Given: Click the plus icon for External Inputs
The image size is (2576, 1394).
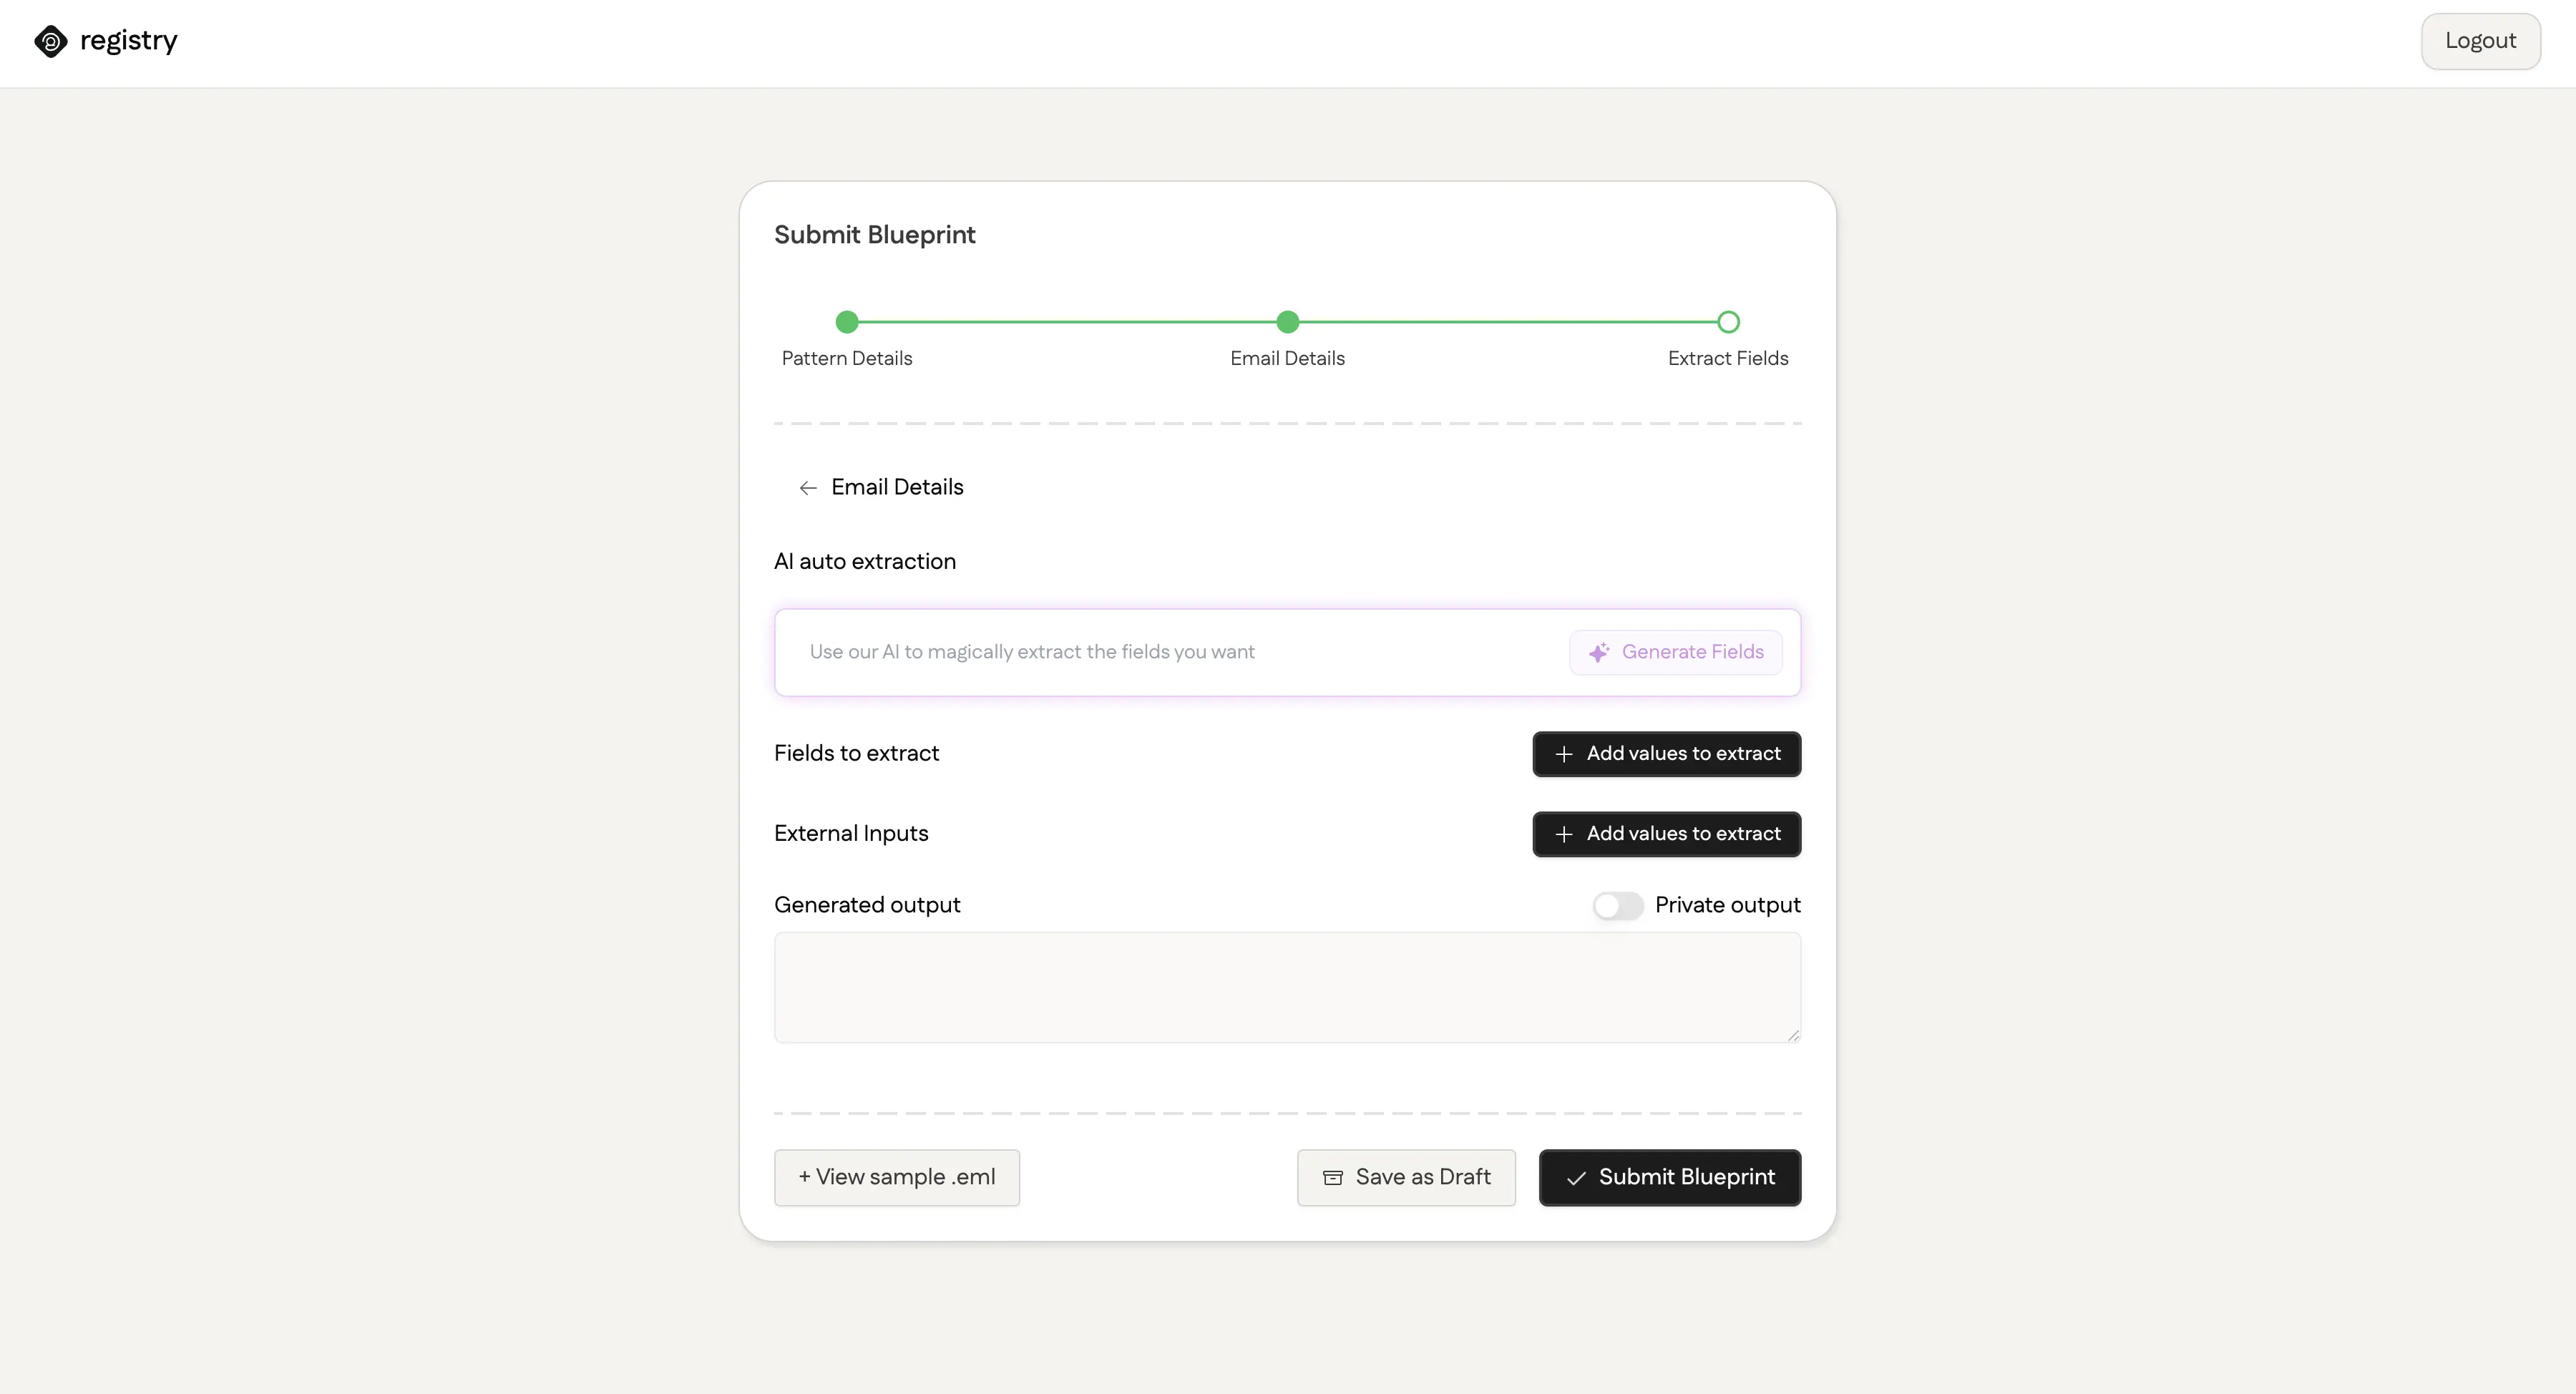Looking at the screenshot, I should click(1563, 834).
